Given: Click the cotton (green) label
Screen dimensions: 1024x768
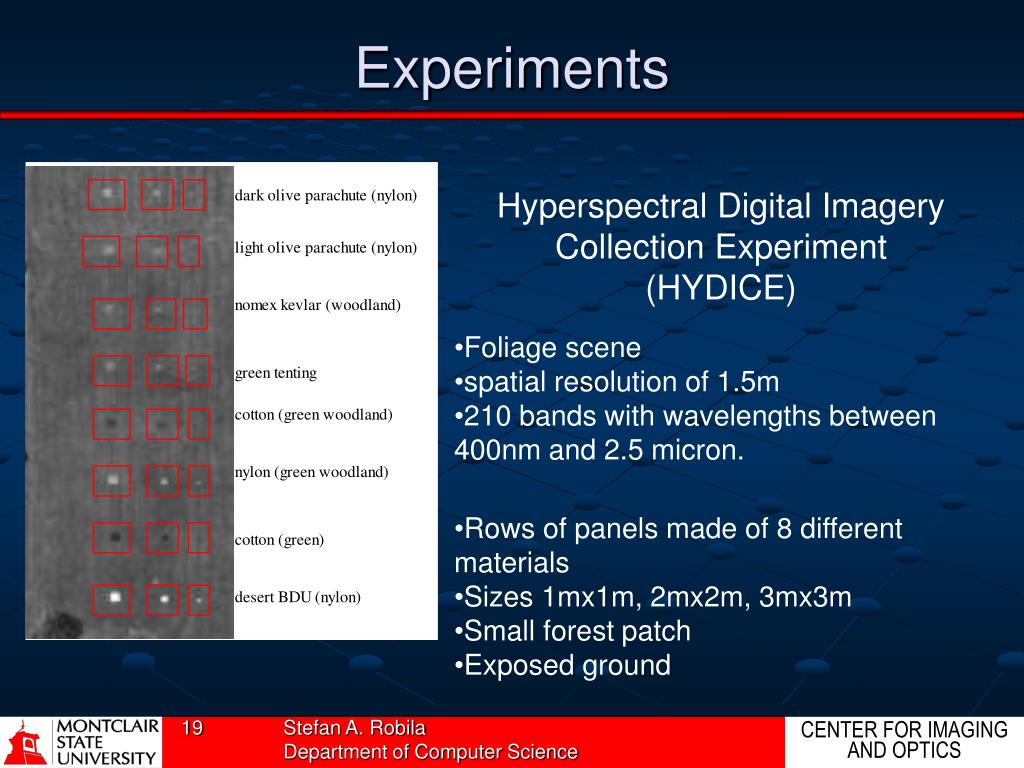Looking at the screenshot, I should [x=279, y=540].
